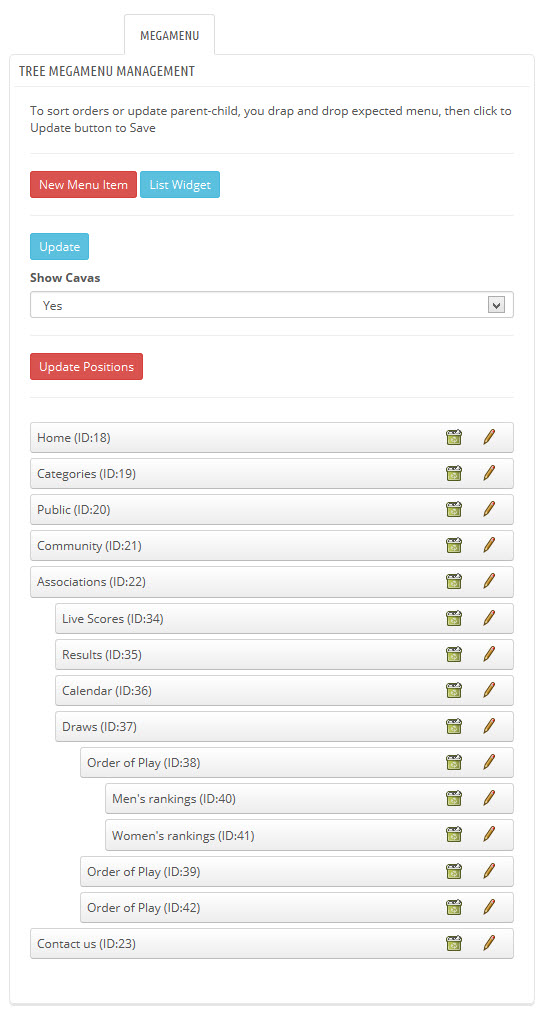Edit Women's rankings (ID:41) with pencil icon
The image size is (545, 1017).
tap(489, 835)
